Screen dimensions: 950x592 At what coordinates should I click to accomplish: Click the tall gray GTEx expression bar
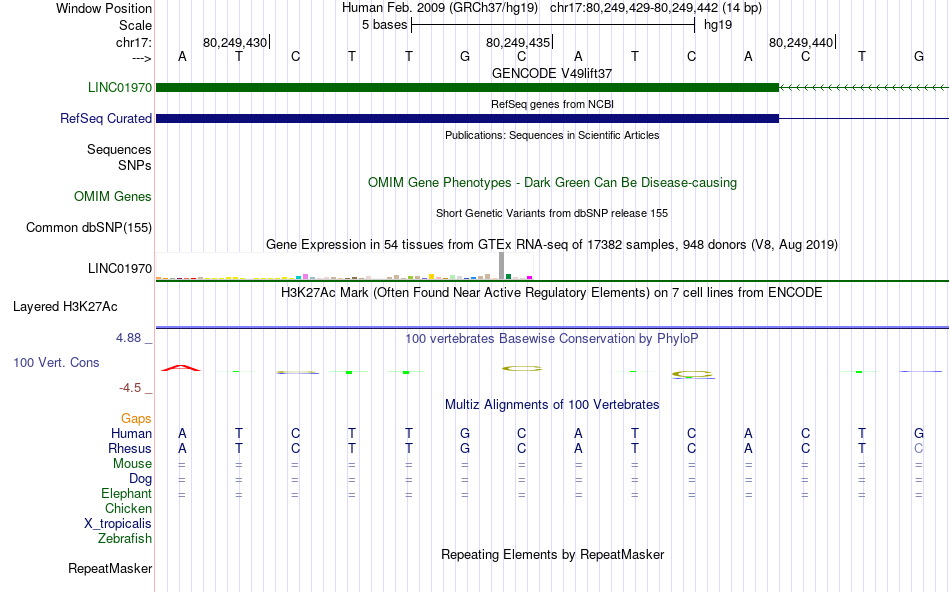502,265
